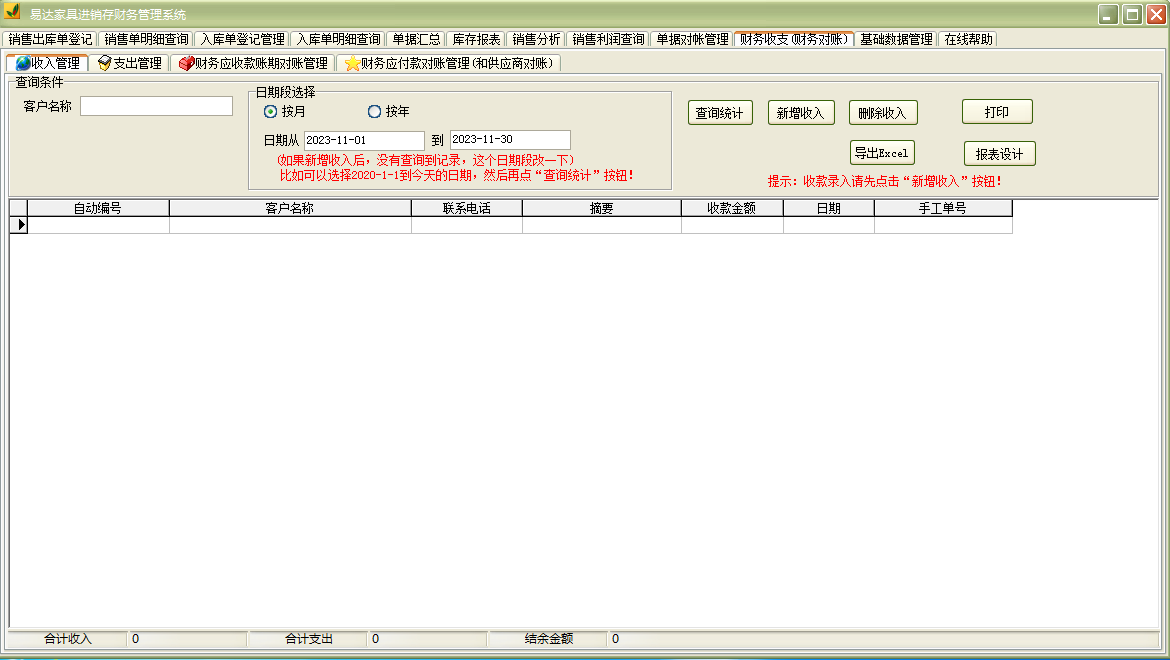The width and height of the screenshot is (1170, 660).
Task: Click the globe icon on 收入管理 tab
Action: (23, 63)
